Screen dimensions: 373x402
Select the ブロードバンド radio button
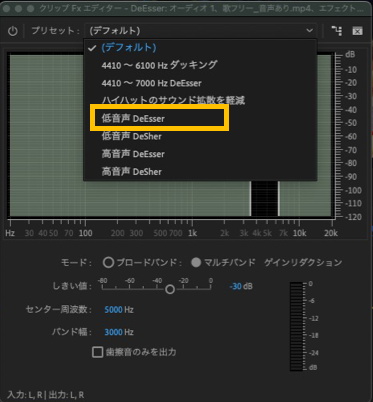coord(108,262)
